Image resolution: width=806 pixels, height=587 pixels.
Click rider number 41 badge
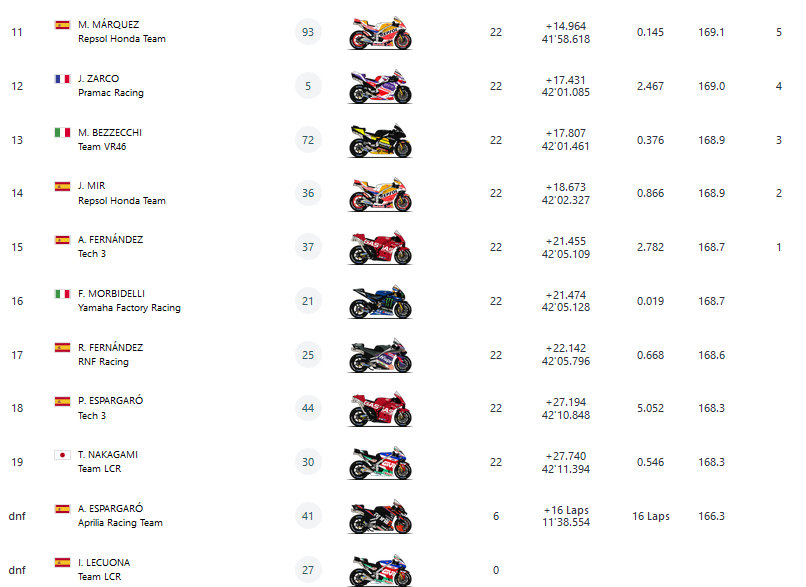click(x=308, y=516)
